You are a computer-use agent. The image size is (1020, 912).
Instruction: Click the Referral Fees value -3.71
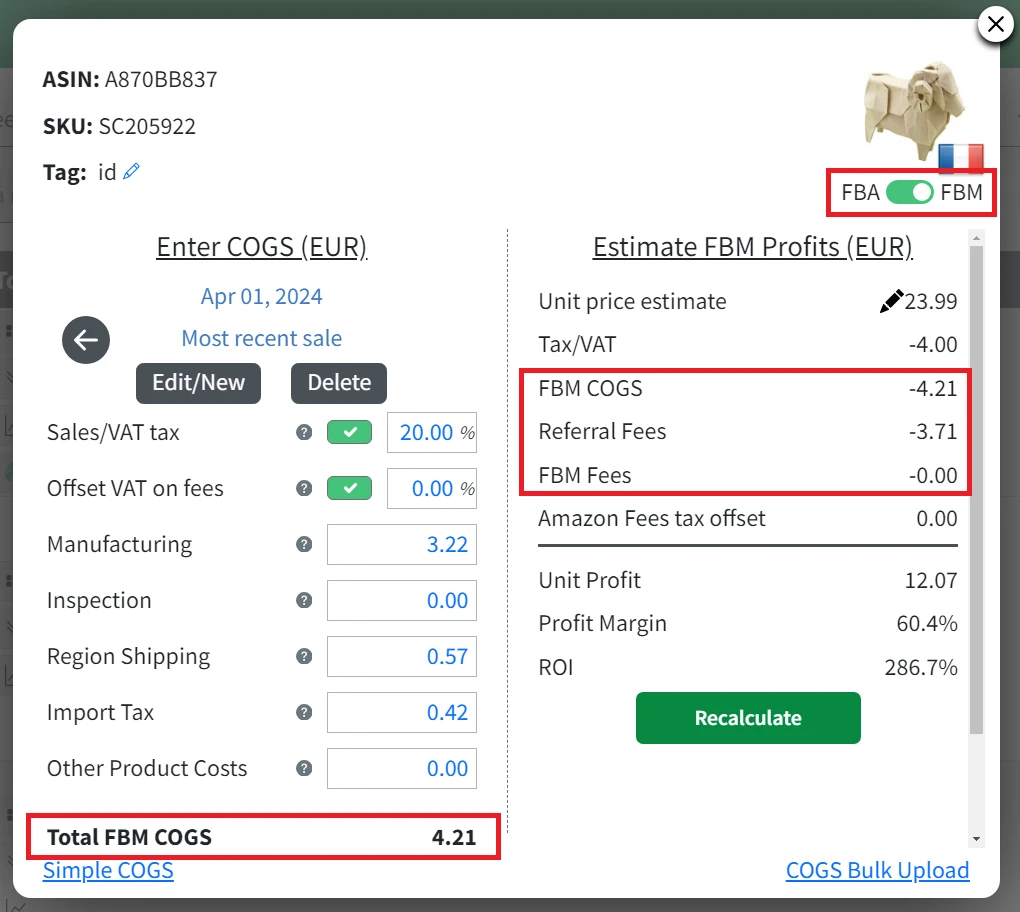[x=933, y=431]
